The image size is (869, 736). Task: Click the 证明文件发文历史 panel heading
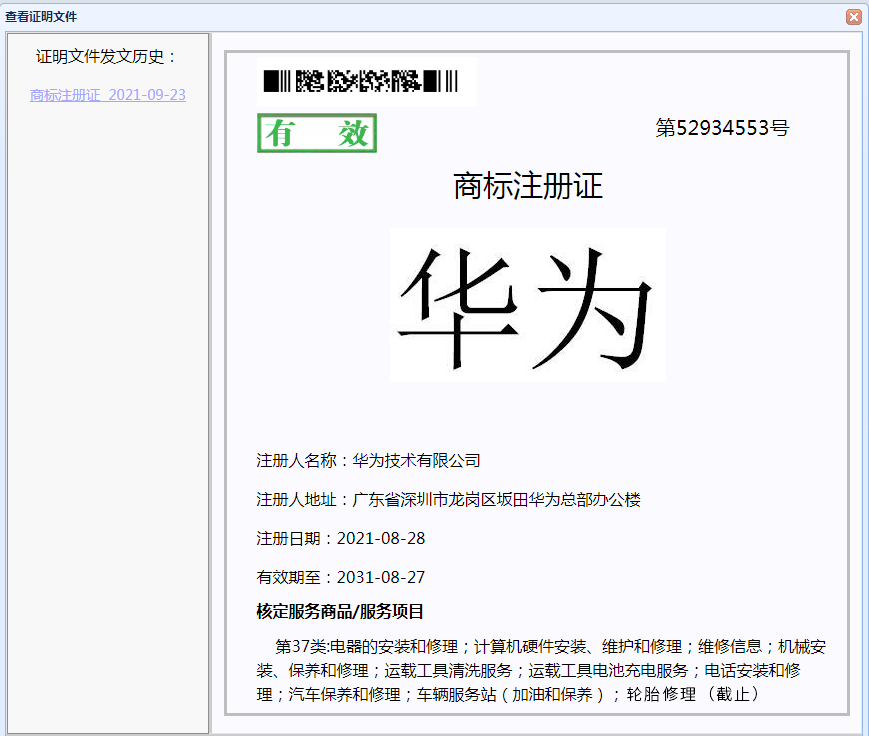[106, 57]
